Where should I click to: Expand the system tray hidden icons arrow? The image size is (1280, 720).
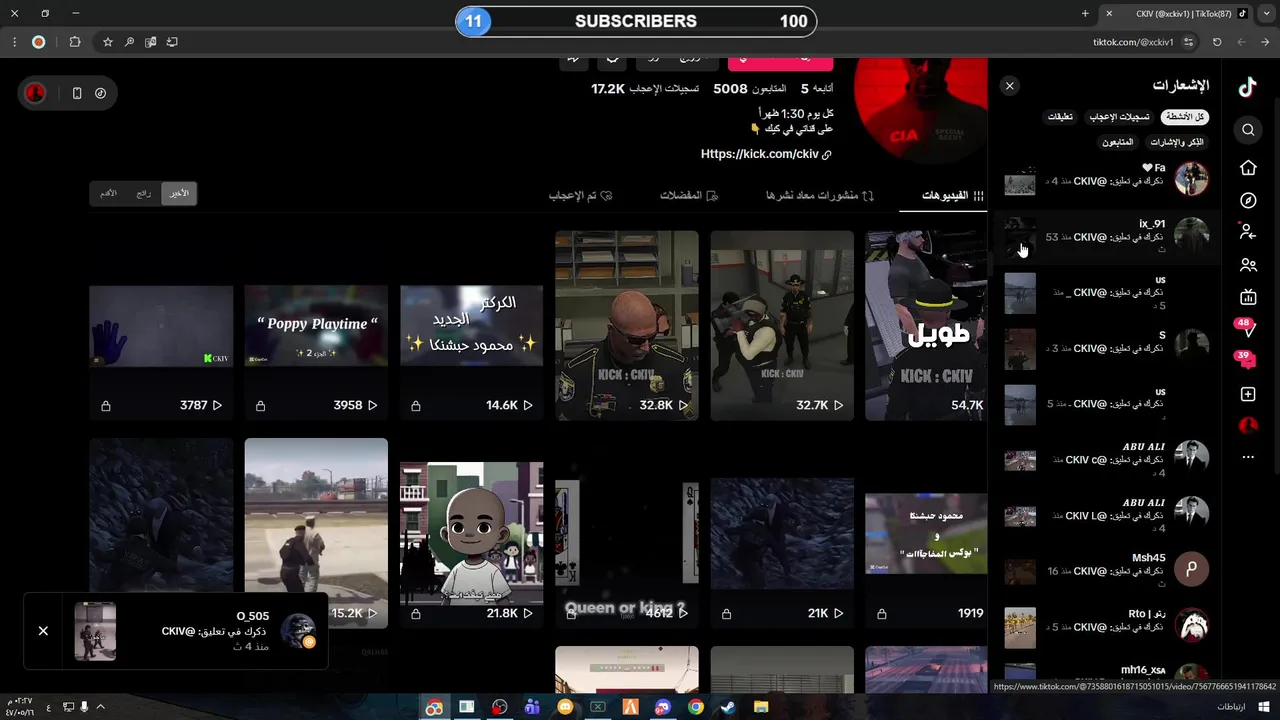(x=100, y=707)
